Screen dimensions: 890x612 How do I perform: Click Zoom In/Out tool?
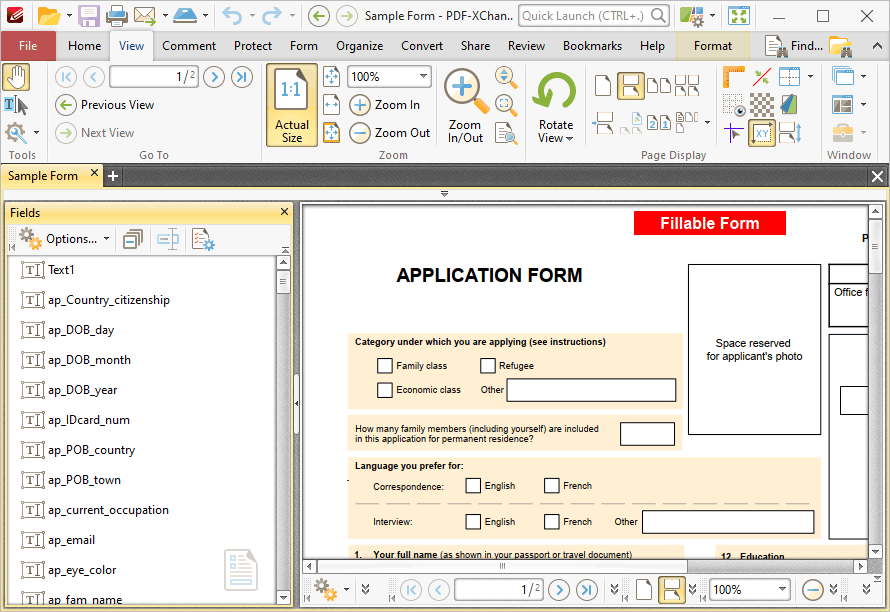(465, 106)
